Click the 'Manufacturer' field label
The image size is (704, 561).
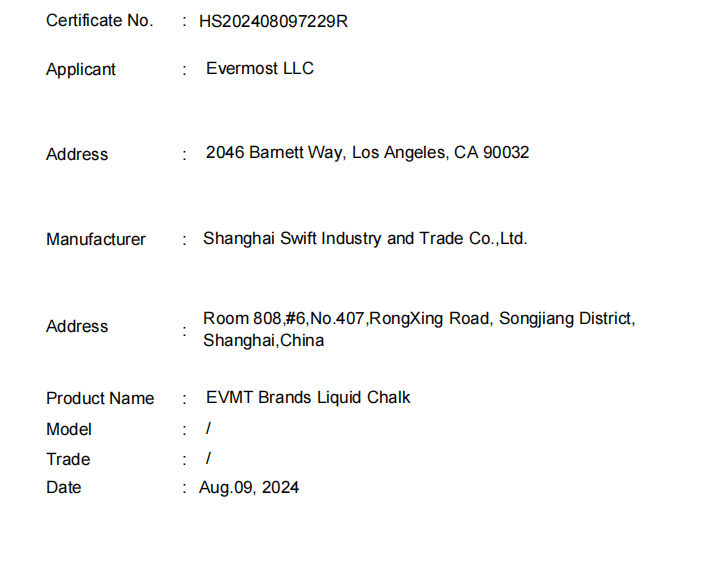[96, 239]
